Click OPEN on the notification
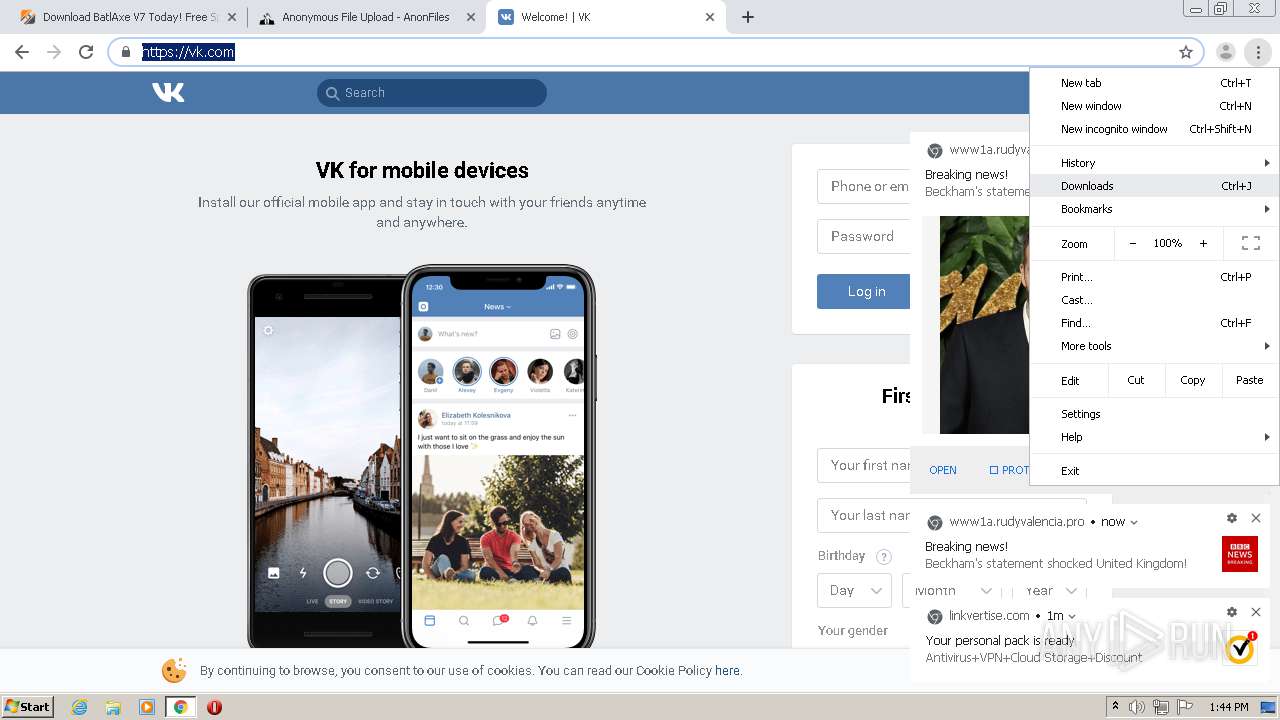Image resolution: width=1280 pixels, height=720 pixels. [943, 470]
